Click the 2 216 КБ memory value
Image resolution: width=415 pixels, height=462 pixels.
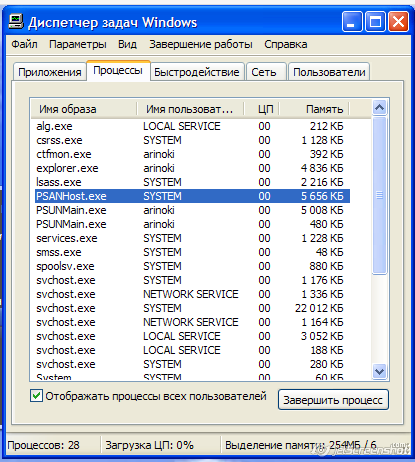[322, 182]
